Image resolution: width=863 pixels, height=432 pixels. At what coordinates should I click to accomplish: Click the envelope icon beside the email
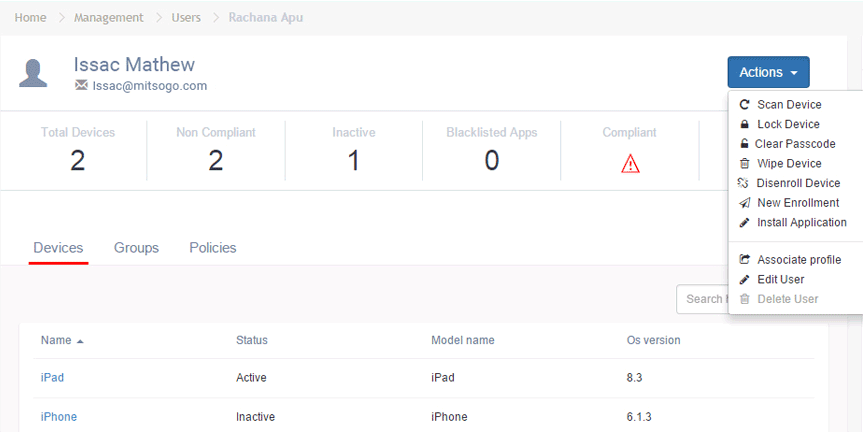(81, 85)
